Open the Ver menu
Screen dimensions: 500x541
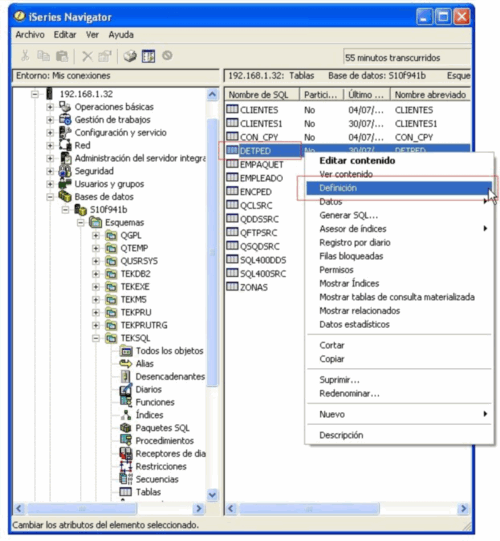92,35
